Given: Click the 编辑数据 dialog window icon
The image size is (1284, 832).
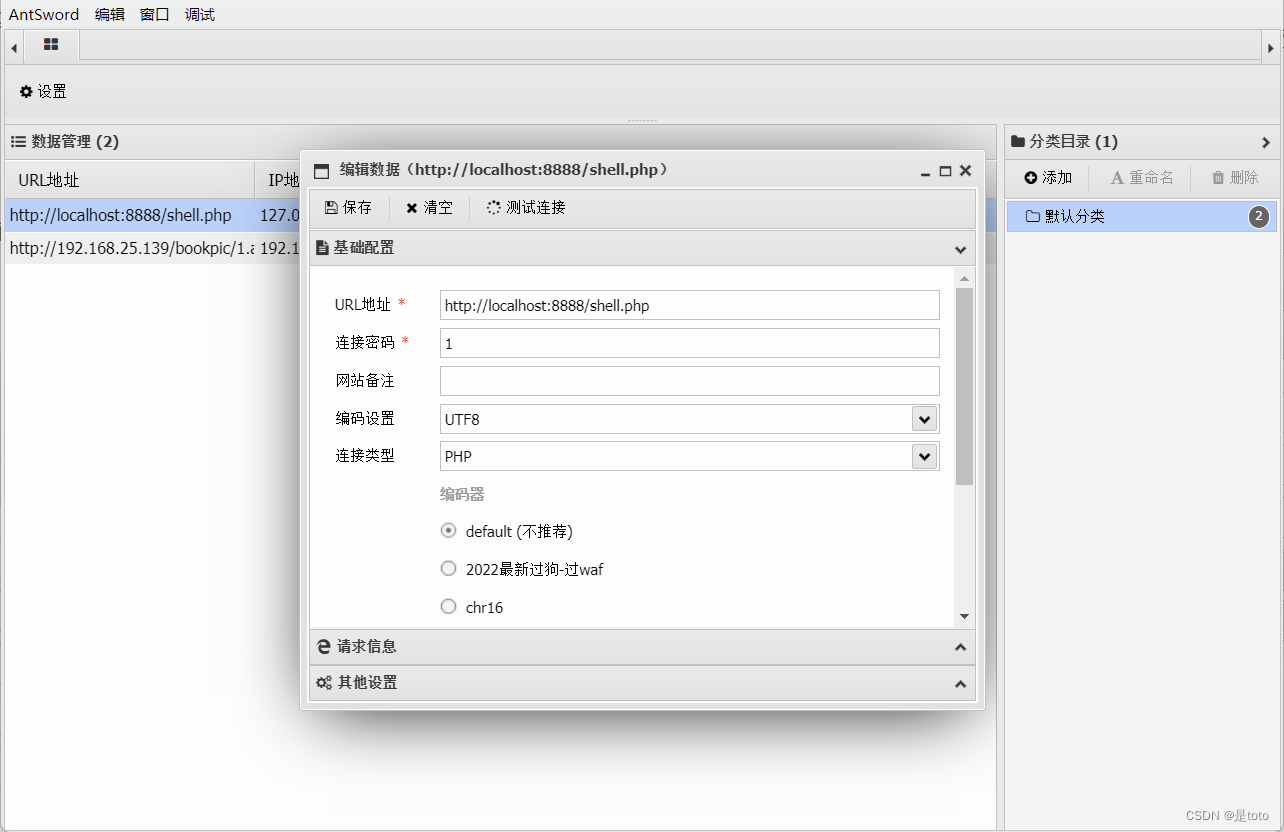Looking at the screenshot, I should [x=321, y=171].
